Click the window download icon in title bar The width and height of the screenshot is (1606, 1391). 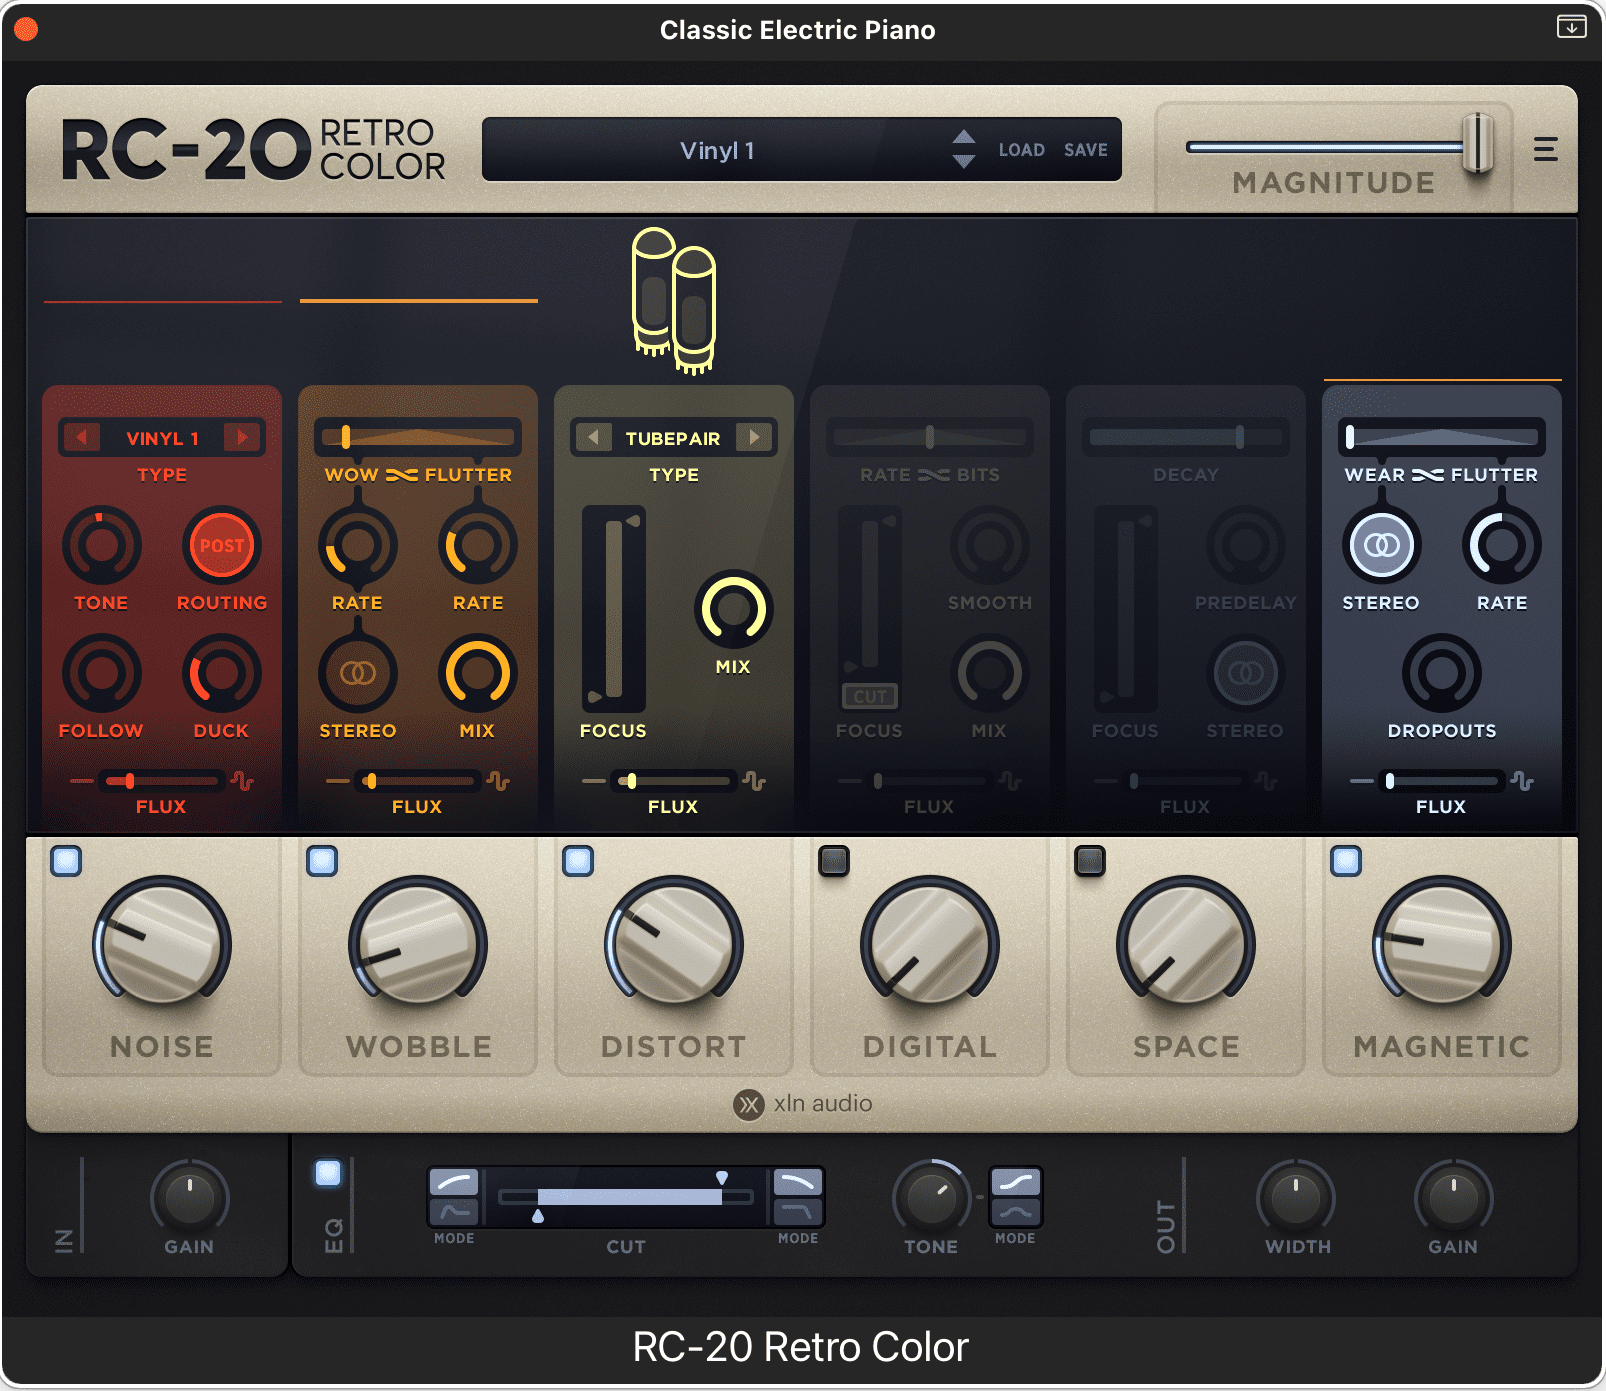[x=1571, y=27]
